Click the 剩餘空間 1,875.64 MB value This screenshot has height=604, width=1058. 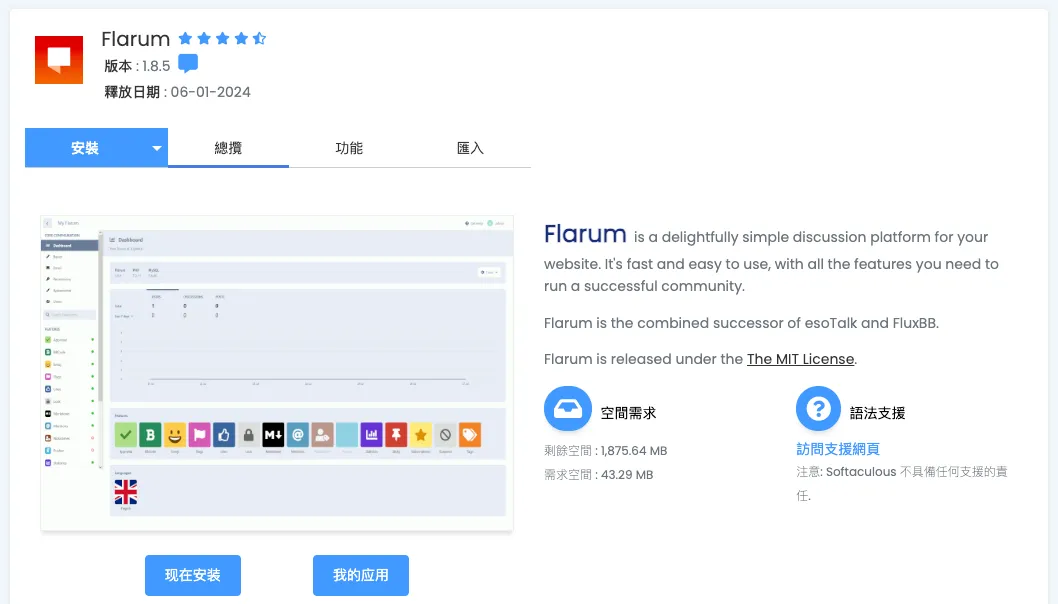point(634,451)
